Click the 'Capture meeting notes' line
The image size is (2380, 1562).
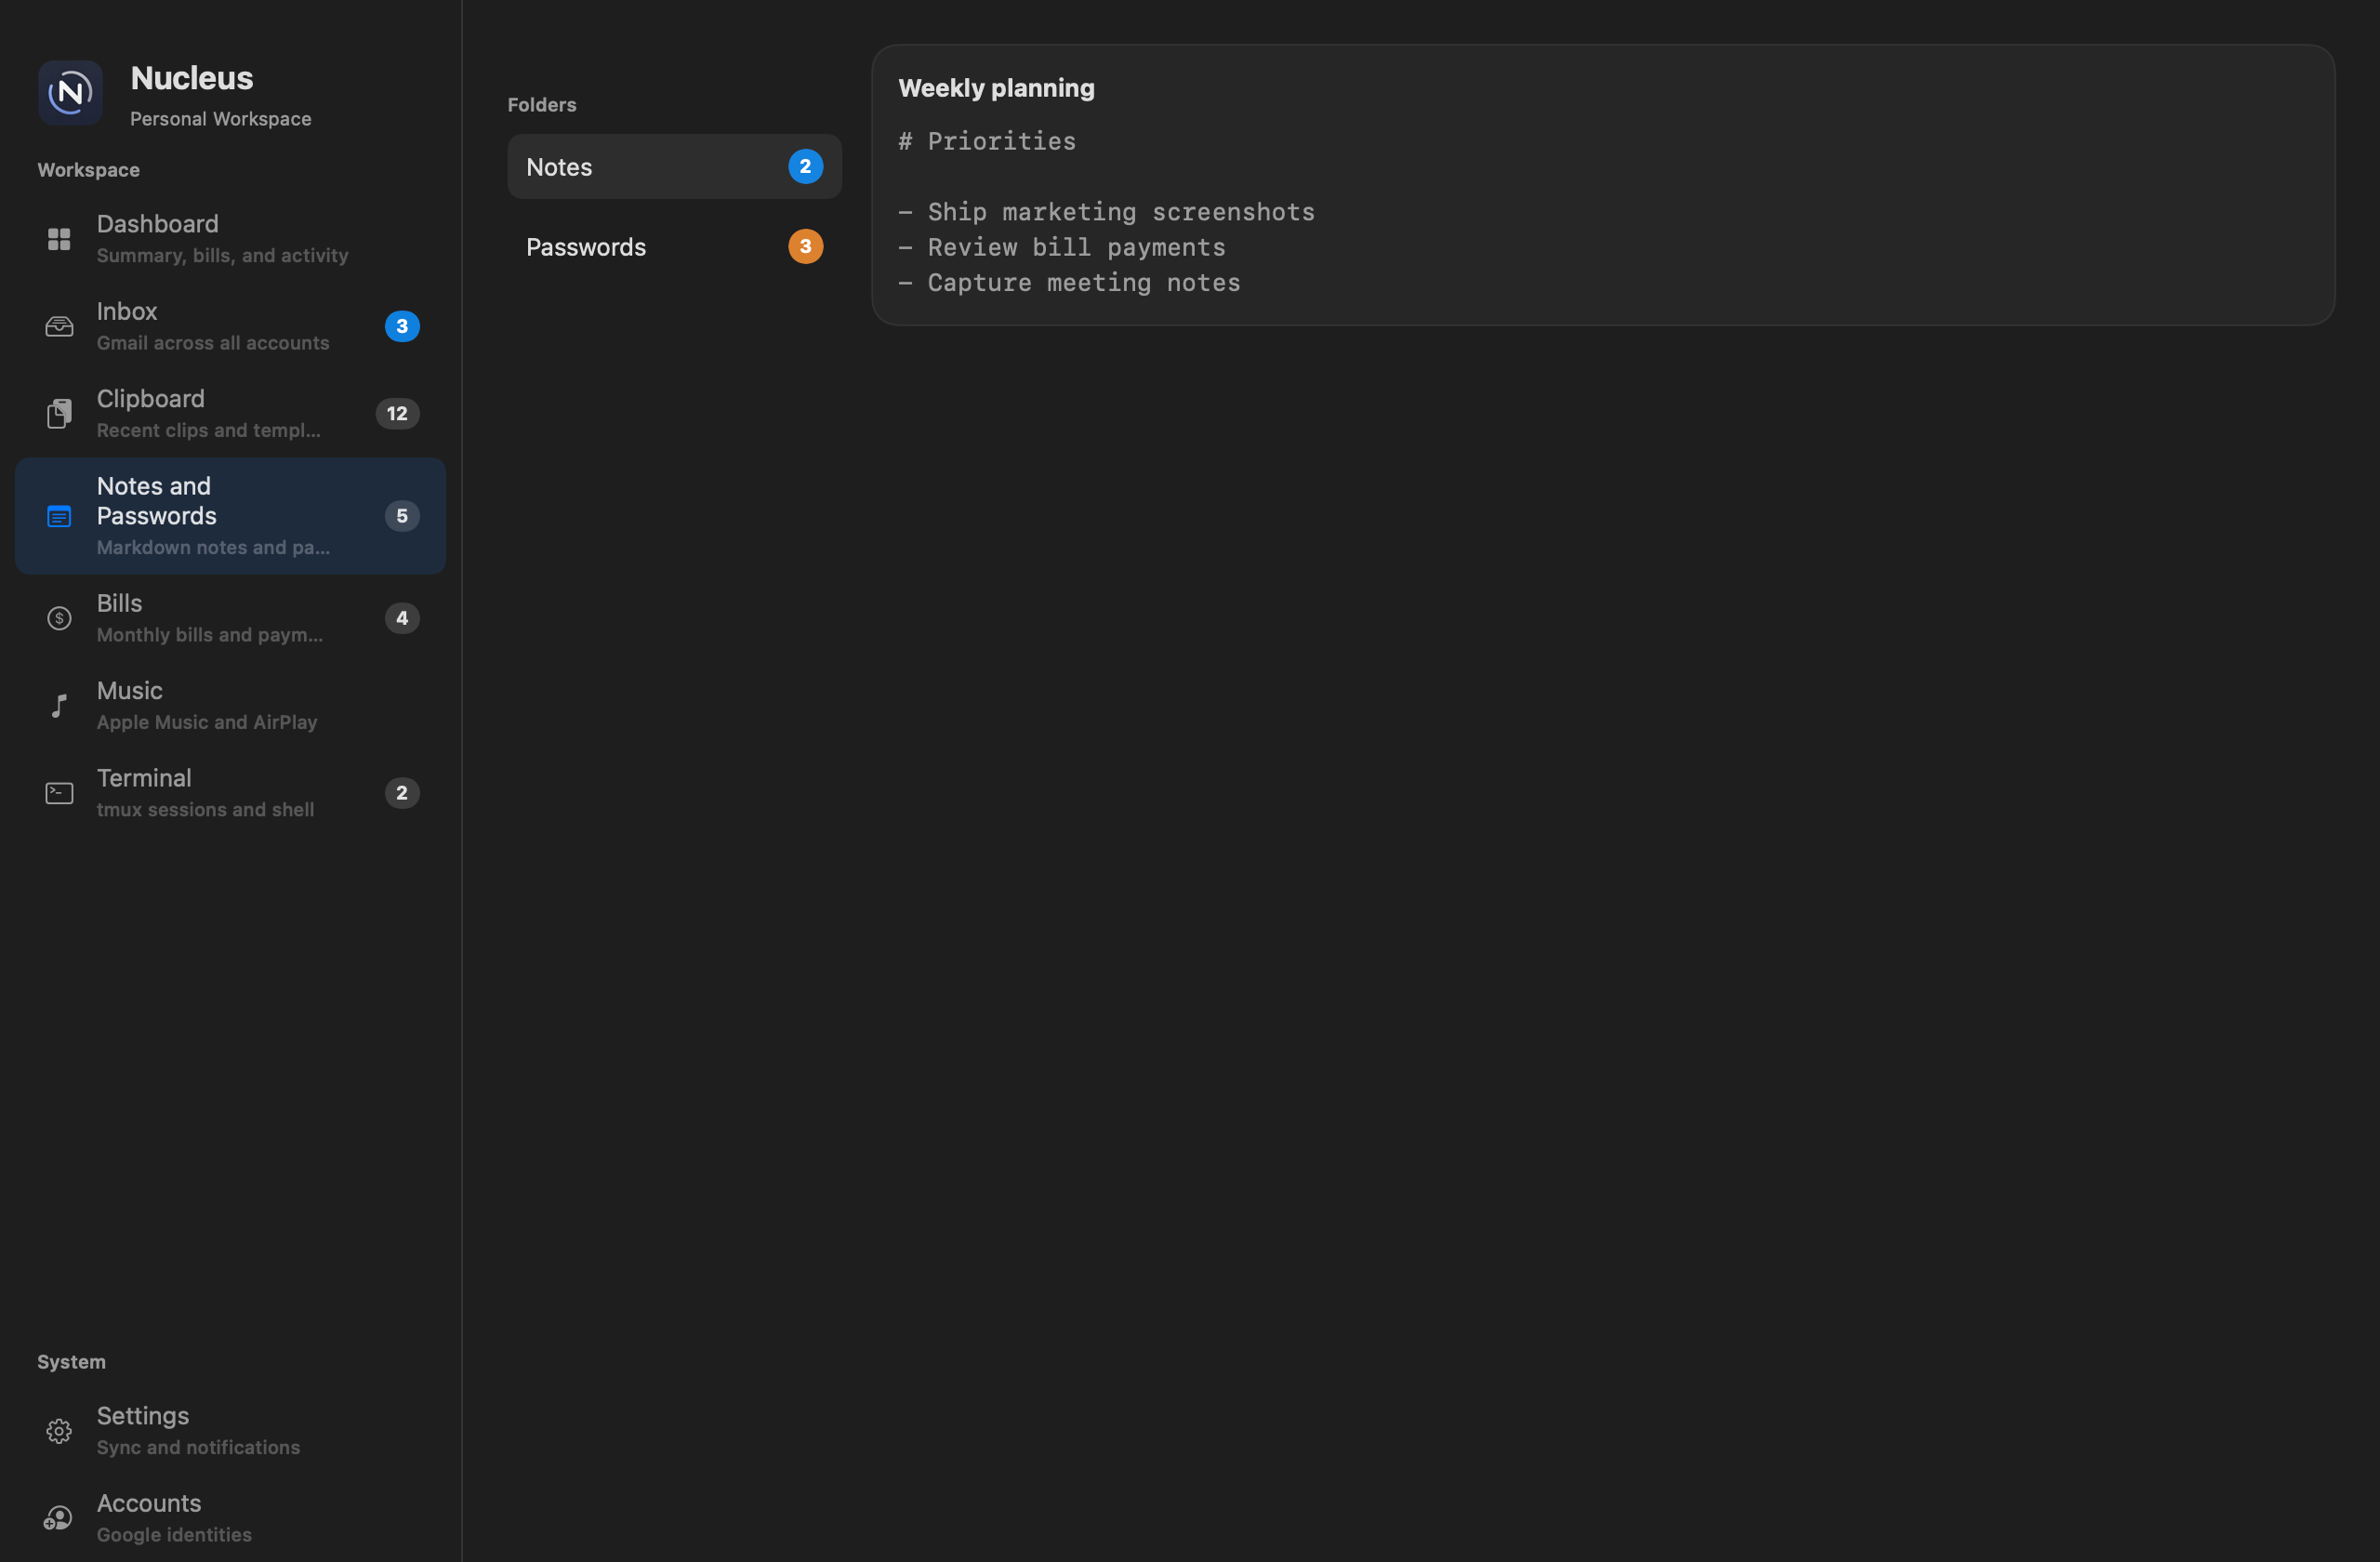coord(1069,283)
